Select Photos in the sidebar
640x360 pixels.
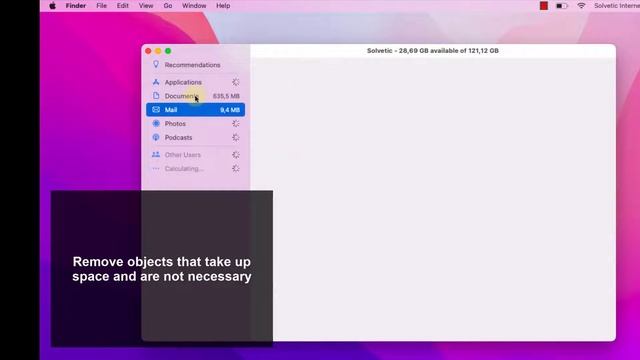(x=196, y=124)
